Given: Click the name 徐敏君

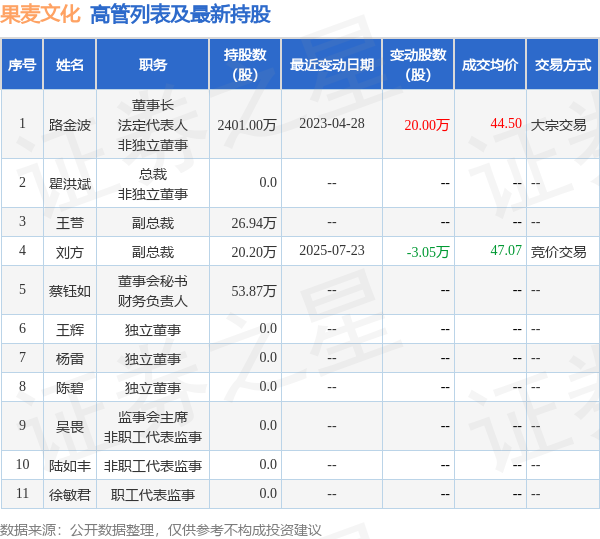Looking at the screenshot, I should [70, 495].
